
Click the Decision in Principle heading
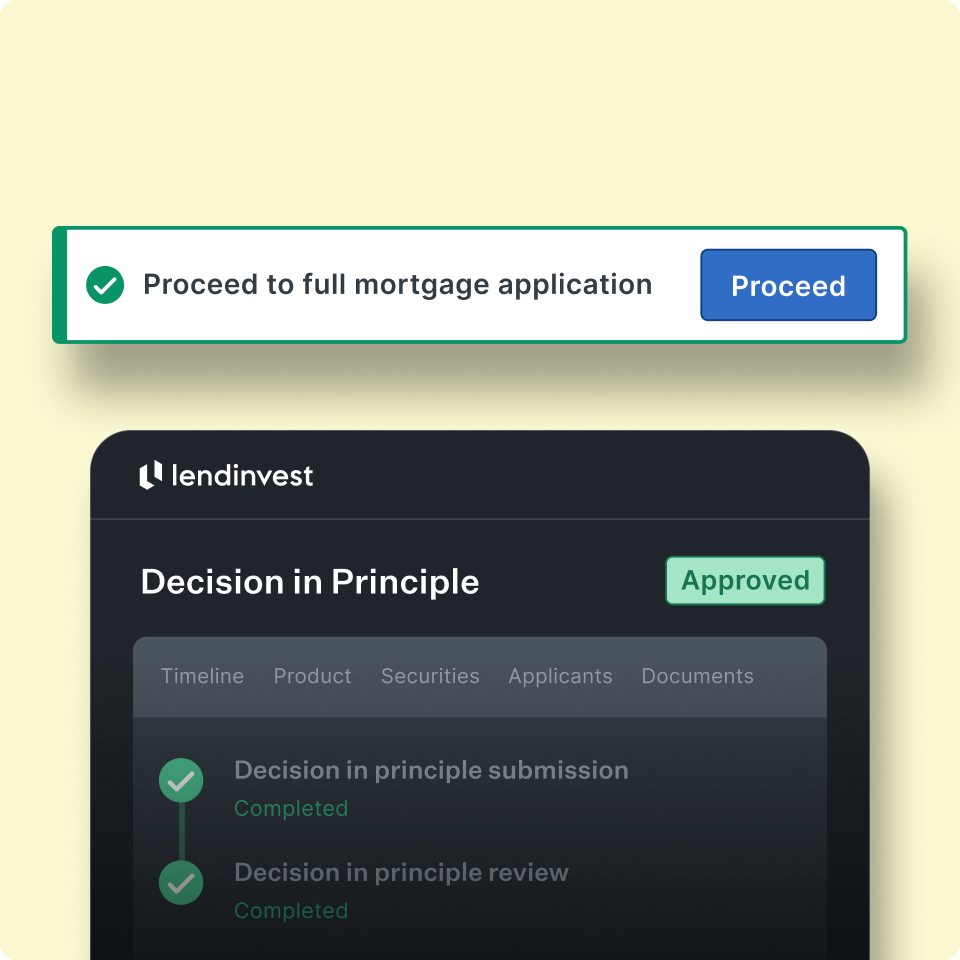pyautogui.click(x=310, y=582)
